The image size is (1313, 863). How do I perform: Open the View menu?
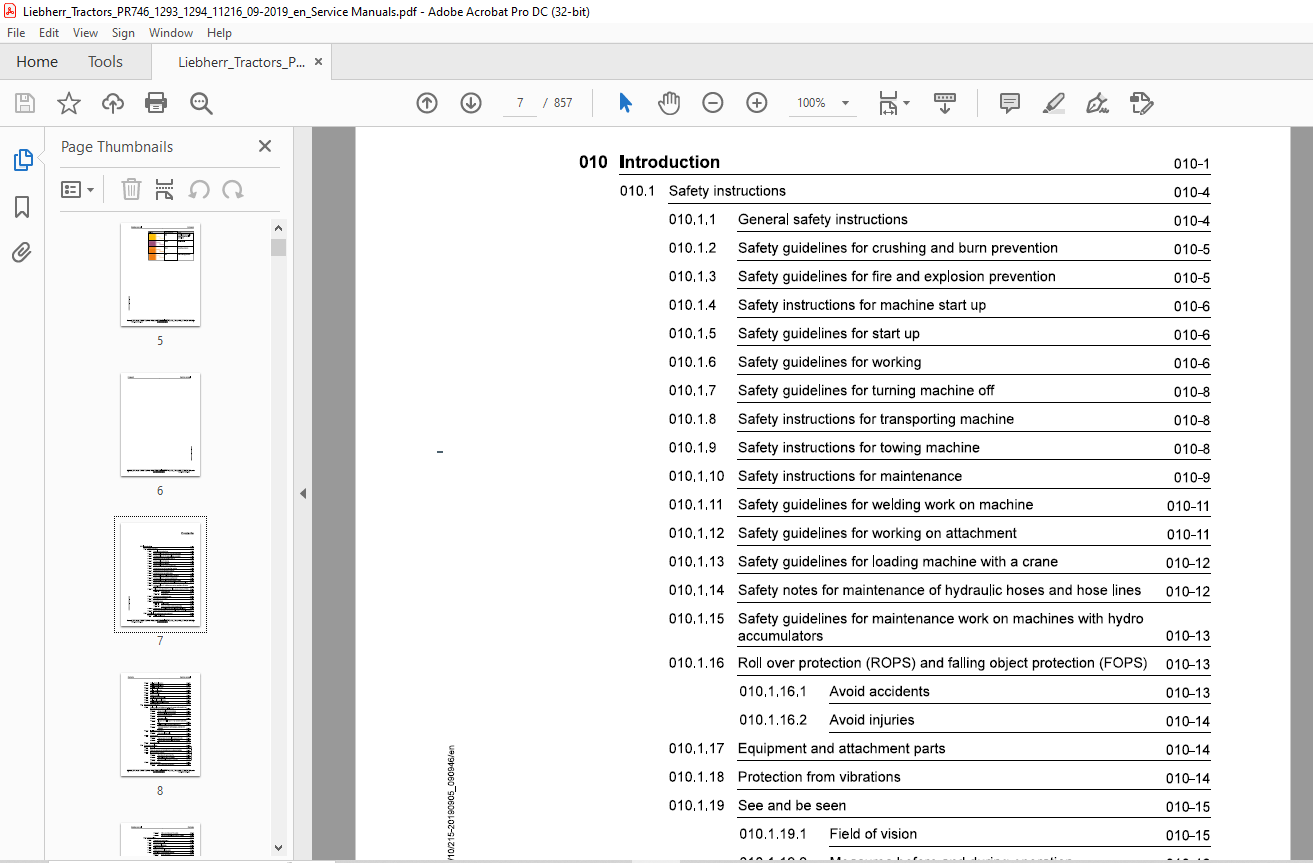86,33
